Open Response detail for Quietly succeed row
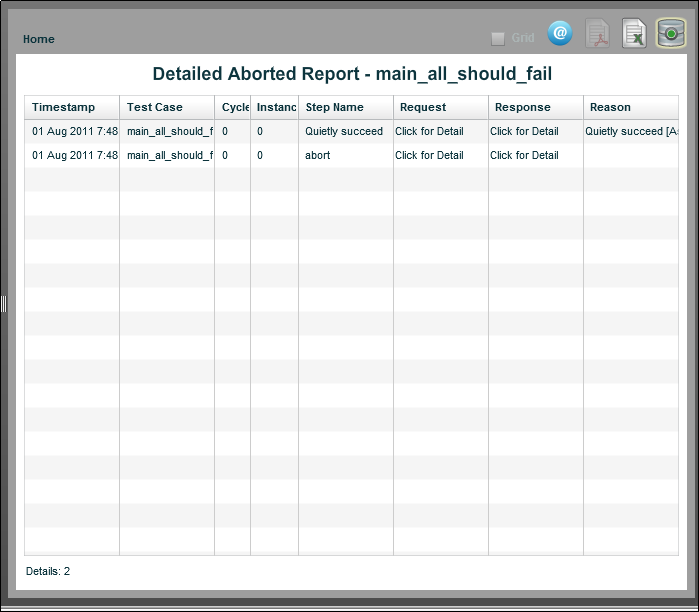699x612 pixels. [524, 131]
